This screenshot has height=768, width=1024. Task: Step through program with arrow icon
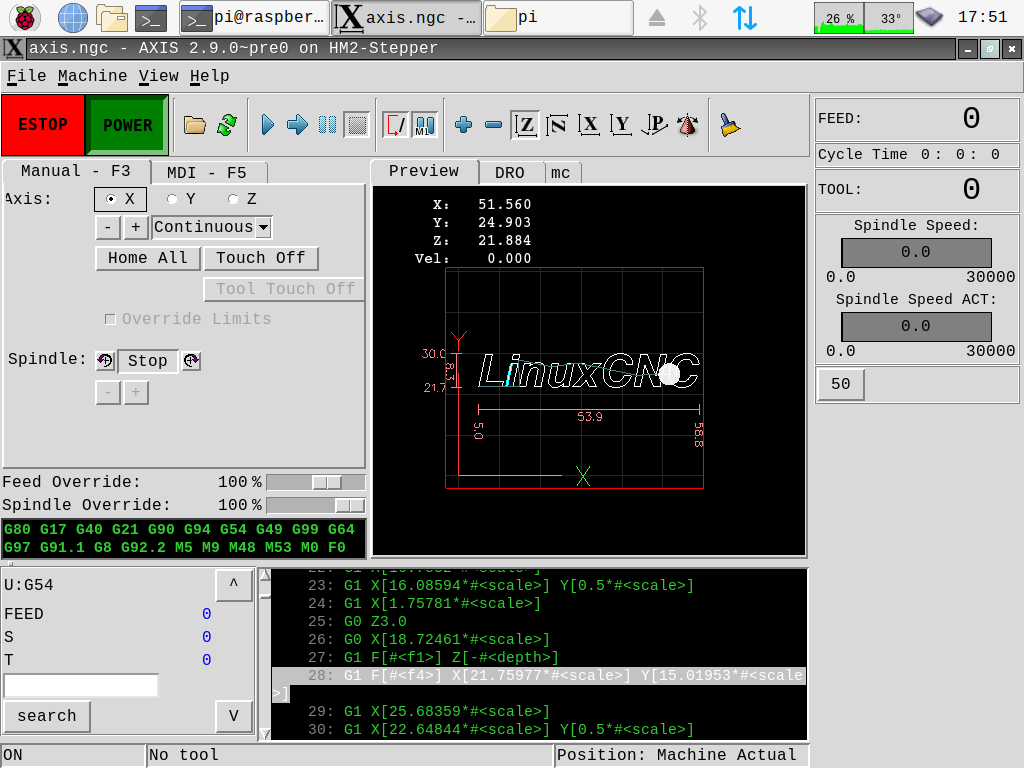pos(297,125)
